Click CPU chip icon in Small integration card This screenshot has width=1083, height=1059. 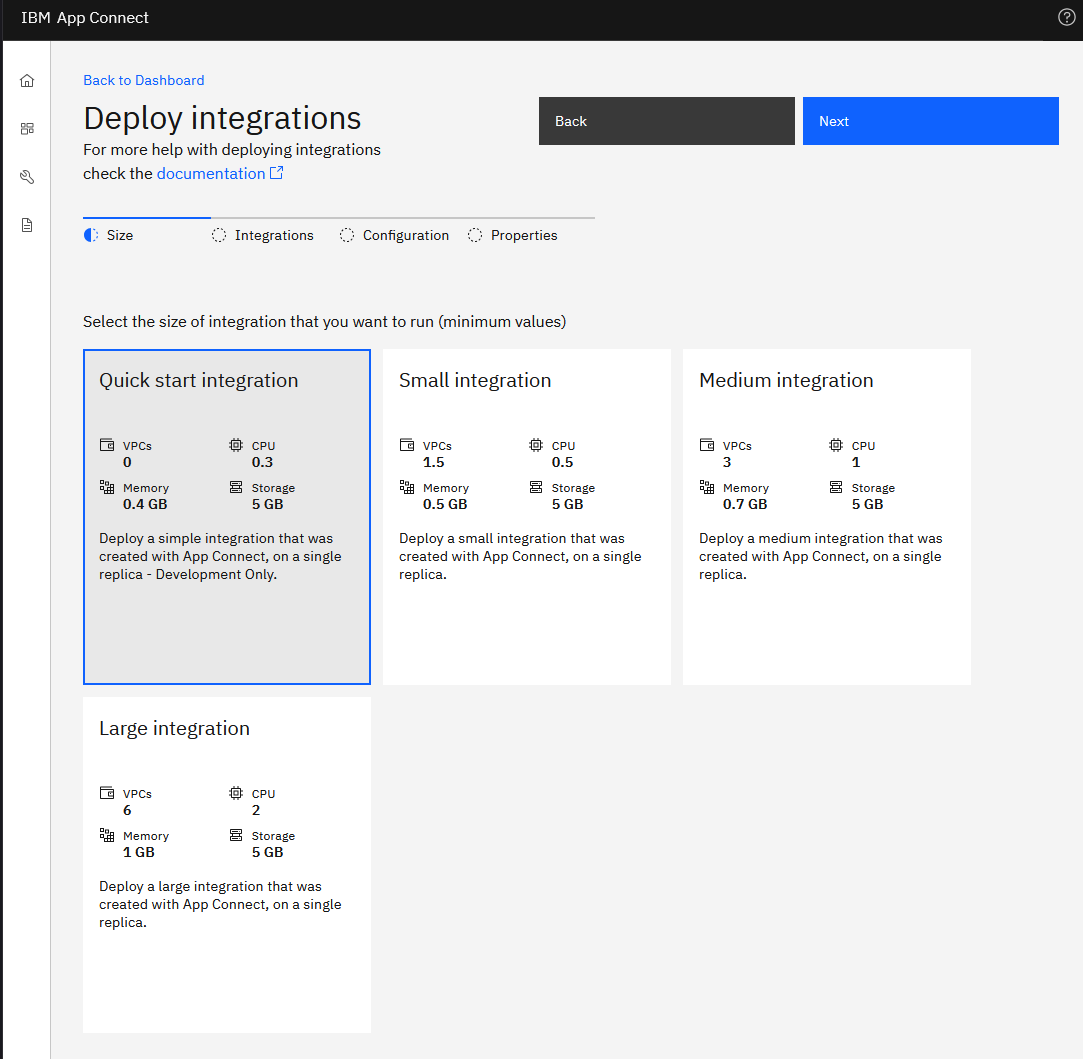click(x=535, y=445)
